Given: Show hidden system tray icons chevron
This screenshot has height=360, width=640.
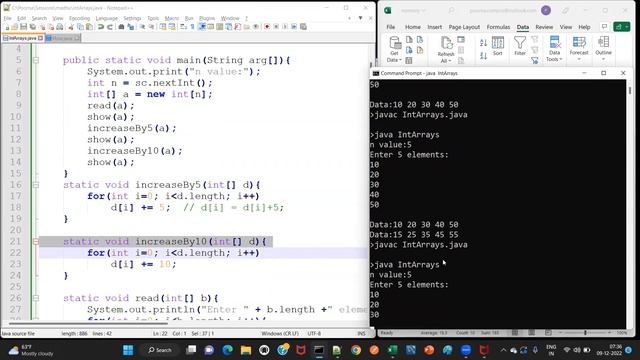Looking at the screenshot, I should (x=503, y=350).
